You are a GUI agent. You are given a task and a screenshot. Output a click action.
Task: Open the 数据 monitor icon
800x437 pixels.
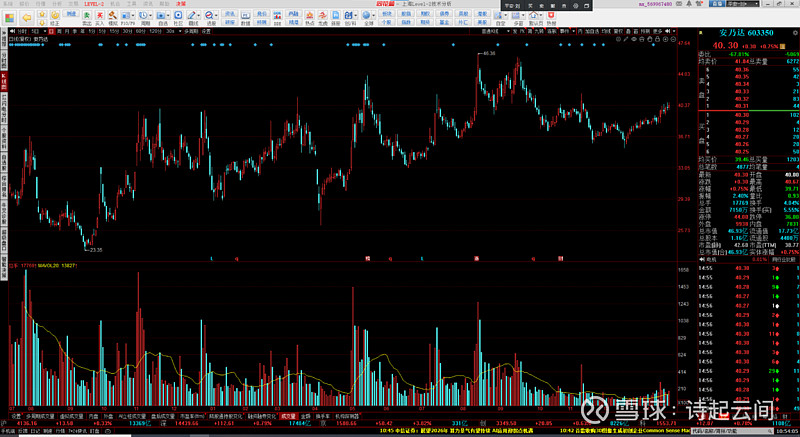[x=245, y=18]
